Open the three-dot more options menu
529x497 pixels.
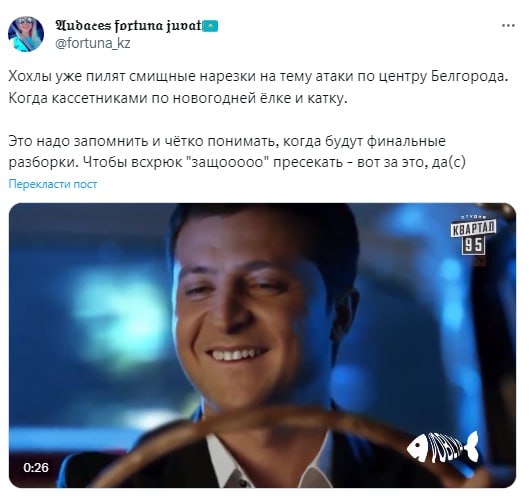click(x=508, y=26)
